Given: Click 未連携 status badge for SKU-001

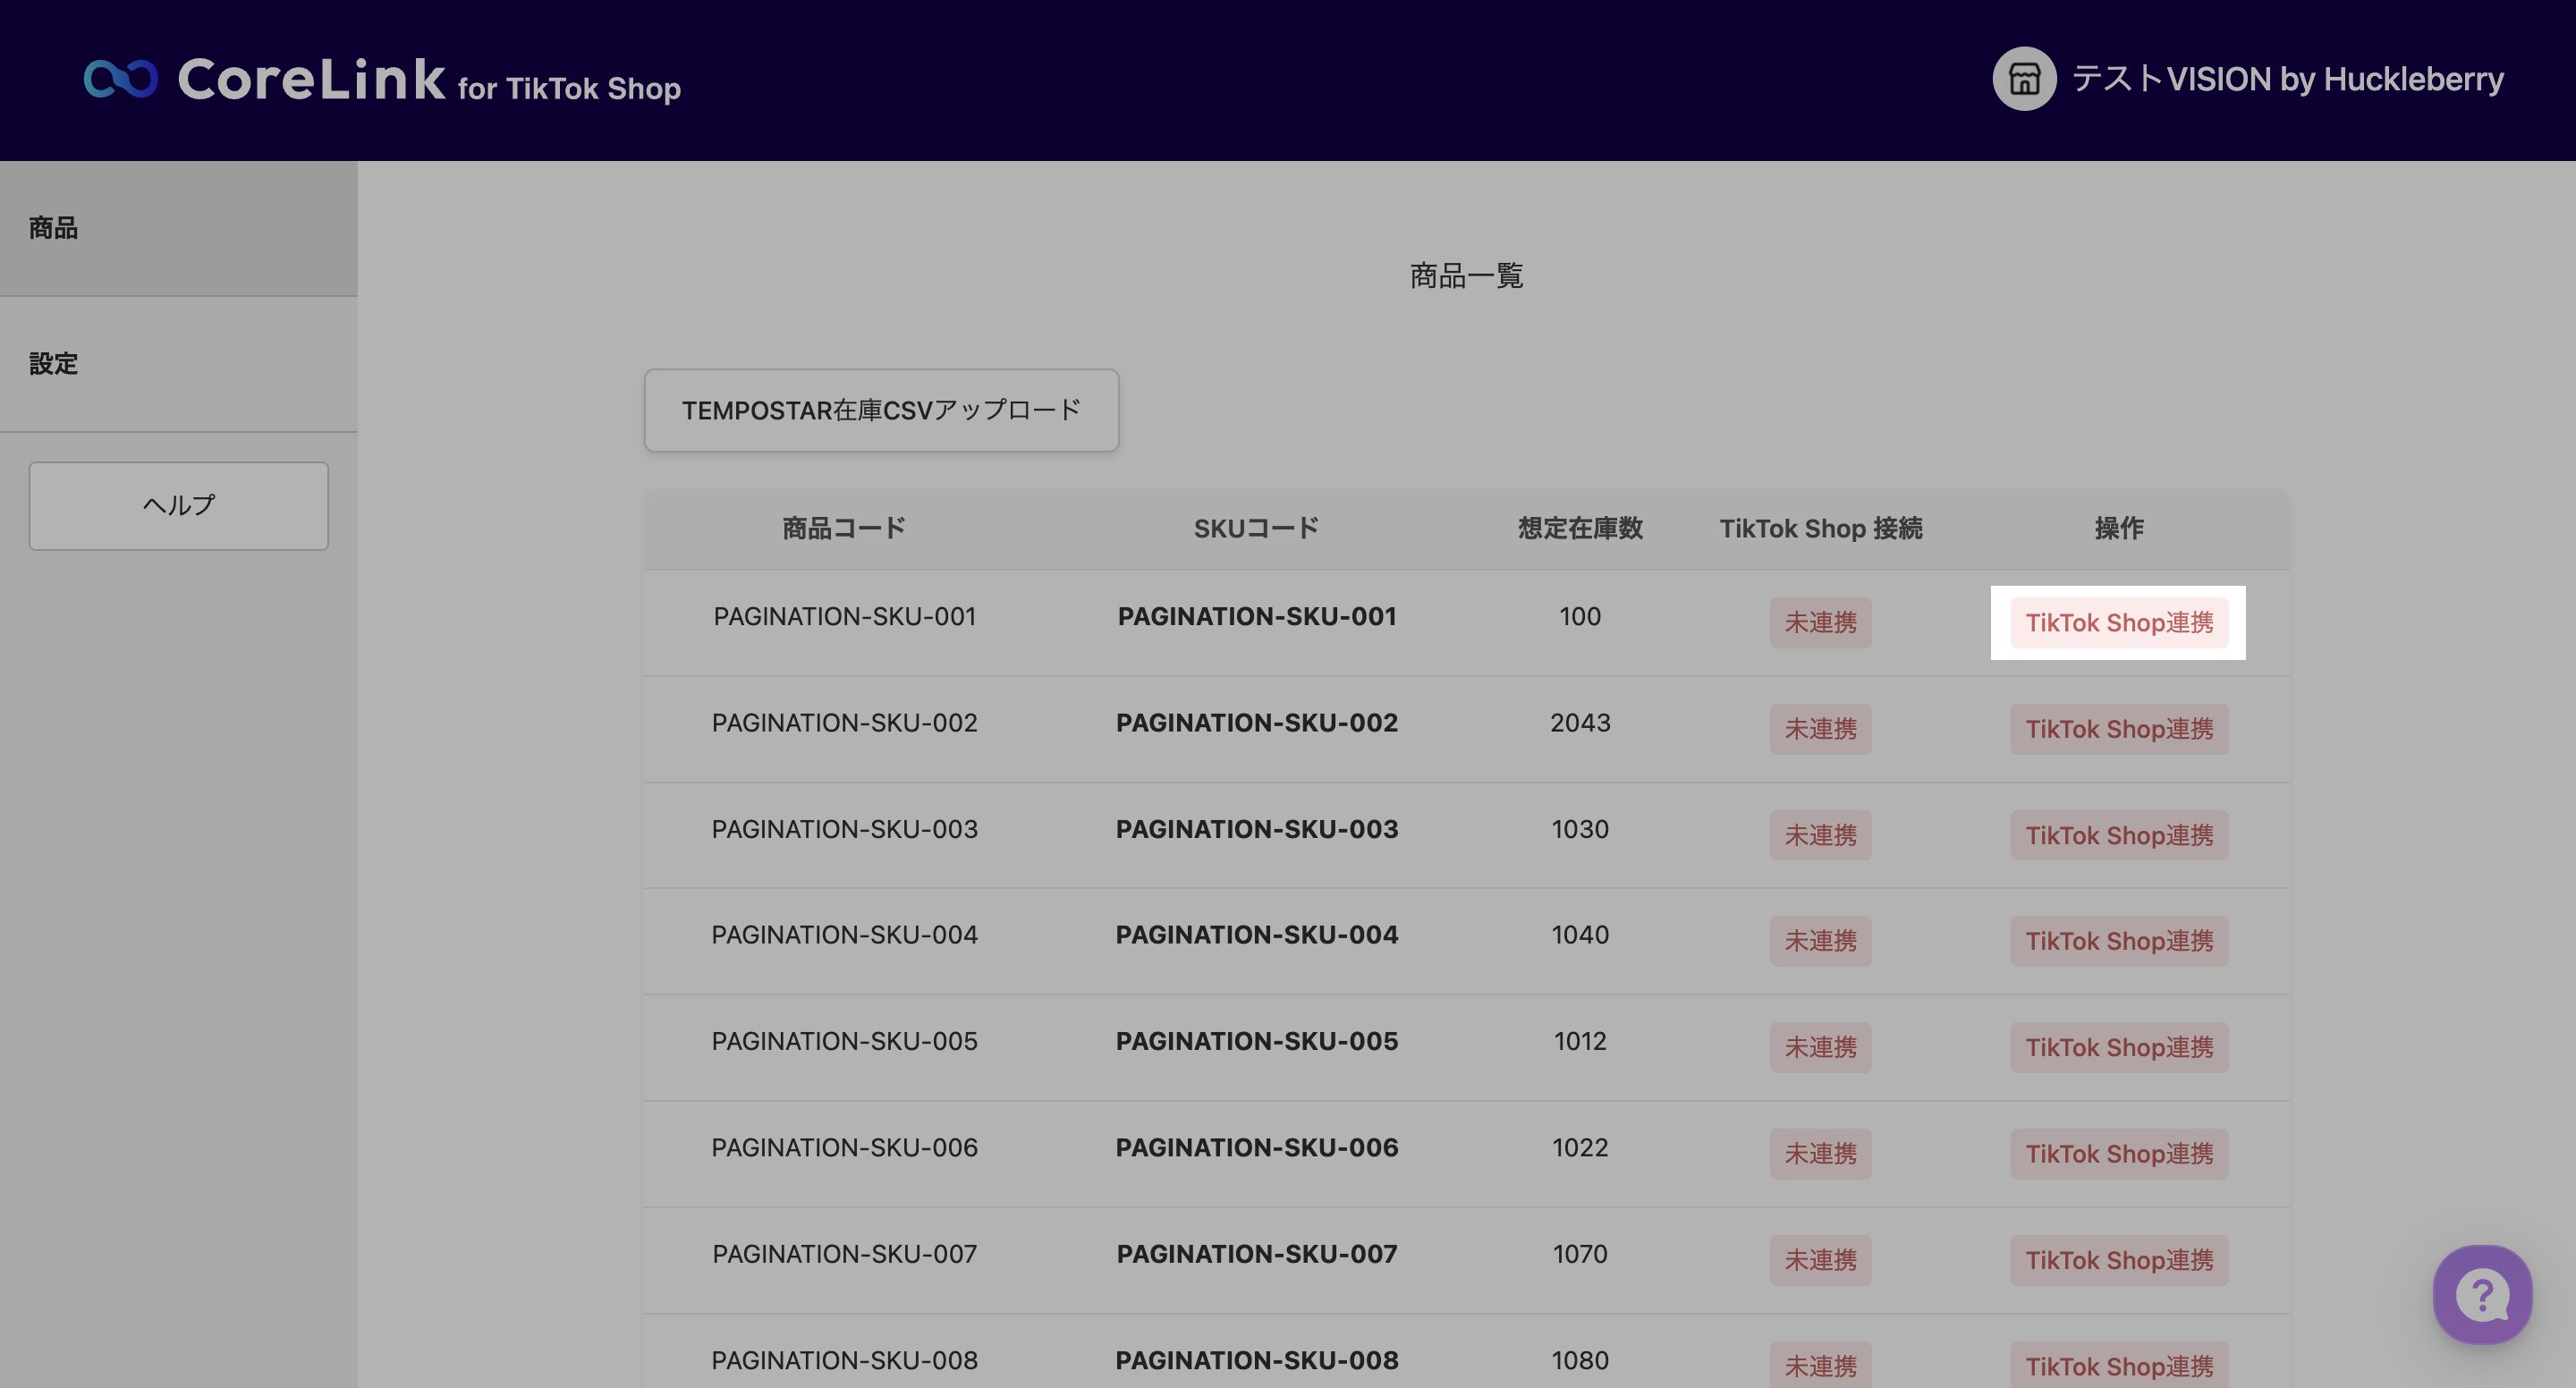Looking at the screenshot, I should (x=1820, y=622).
